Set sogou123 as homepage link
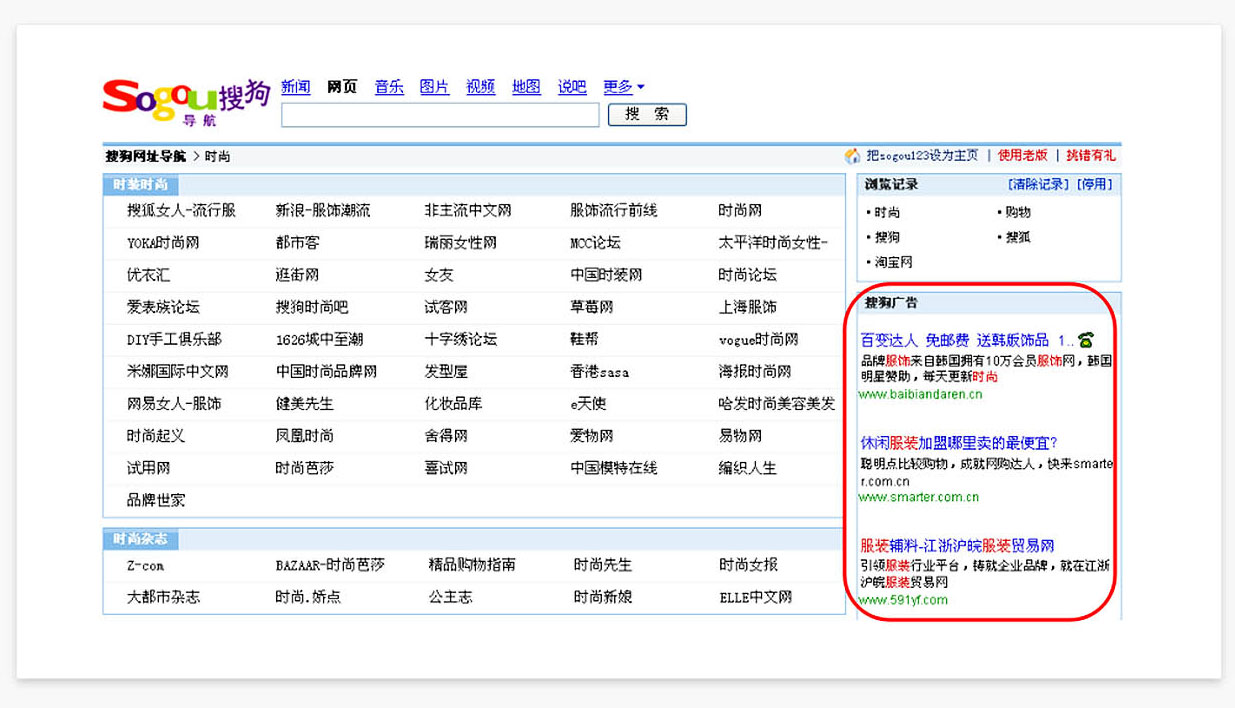Viewport: 1235px width, 708px height. coord(923,156)
